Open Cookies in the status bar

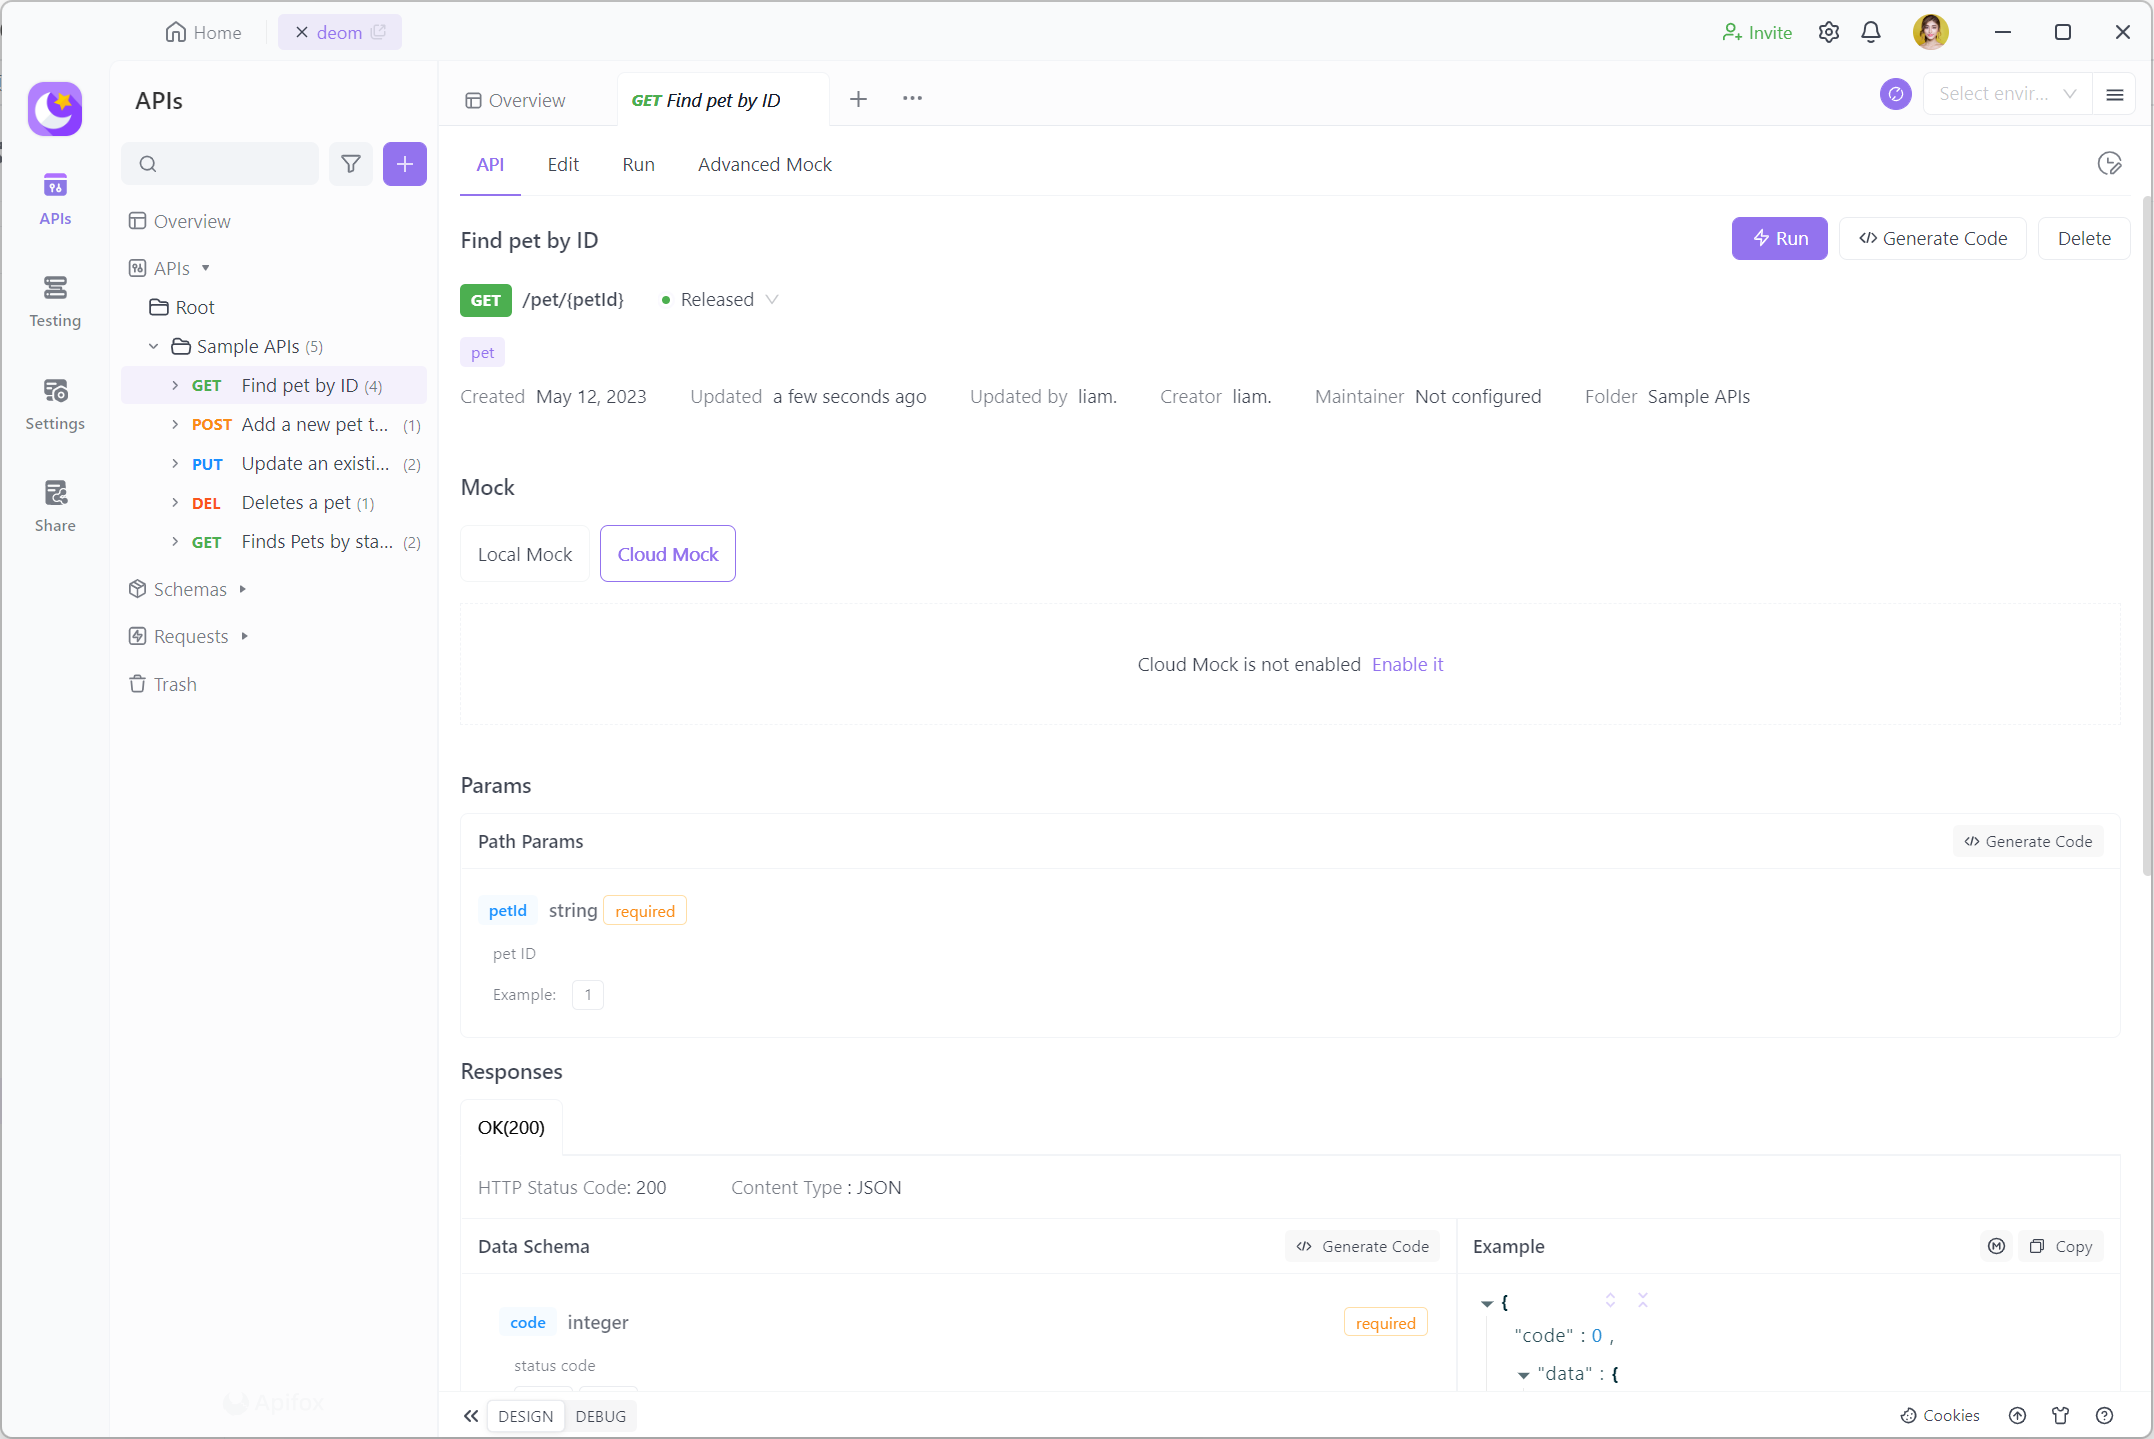click(1940, 1415)
